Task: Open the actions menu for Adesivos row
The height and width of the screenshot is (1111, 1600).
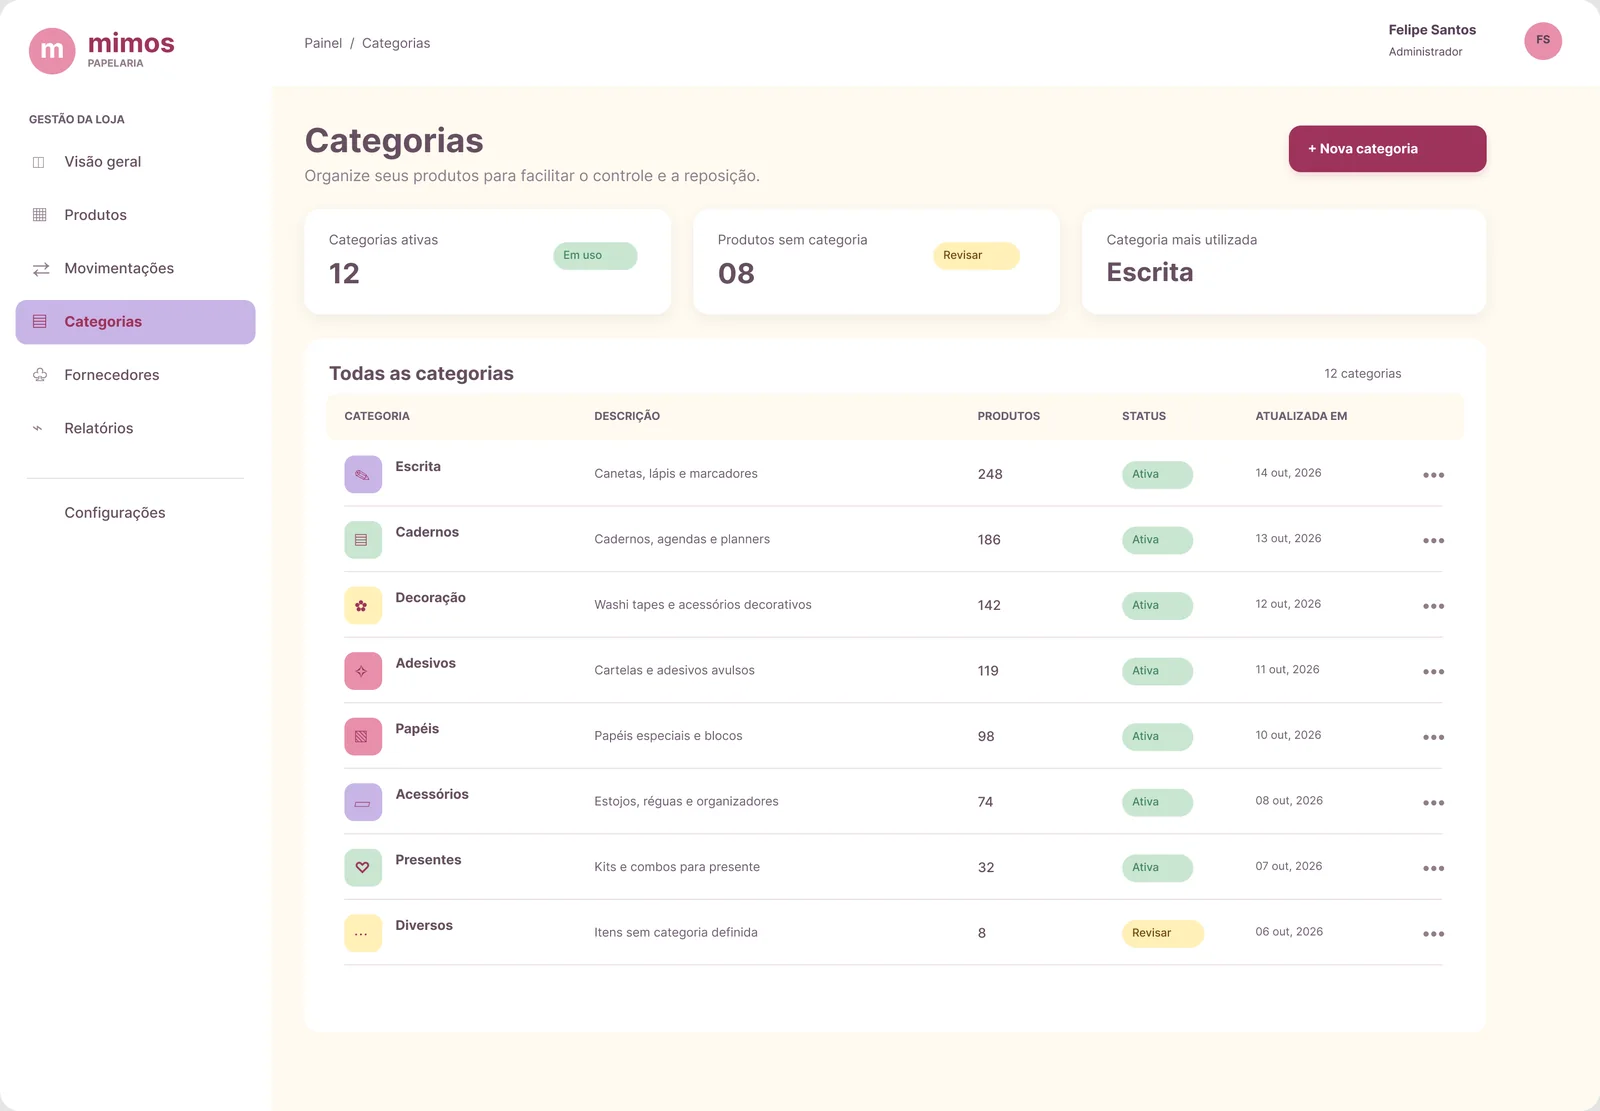Action: pos(1433,672)
